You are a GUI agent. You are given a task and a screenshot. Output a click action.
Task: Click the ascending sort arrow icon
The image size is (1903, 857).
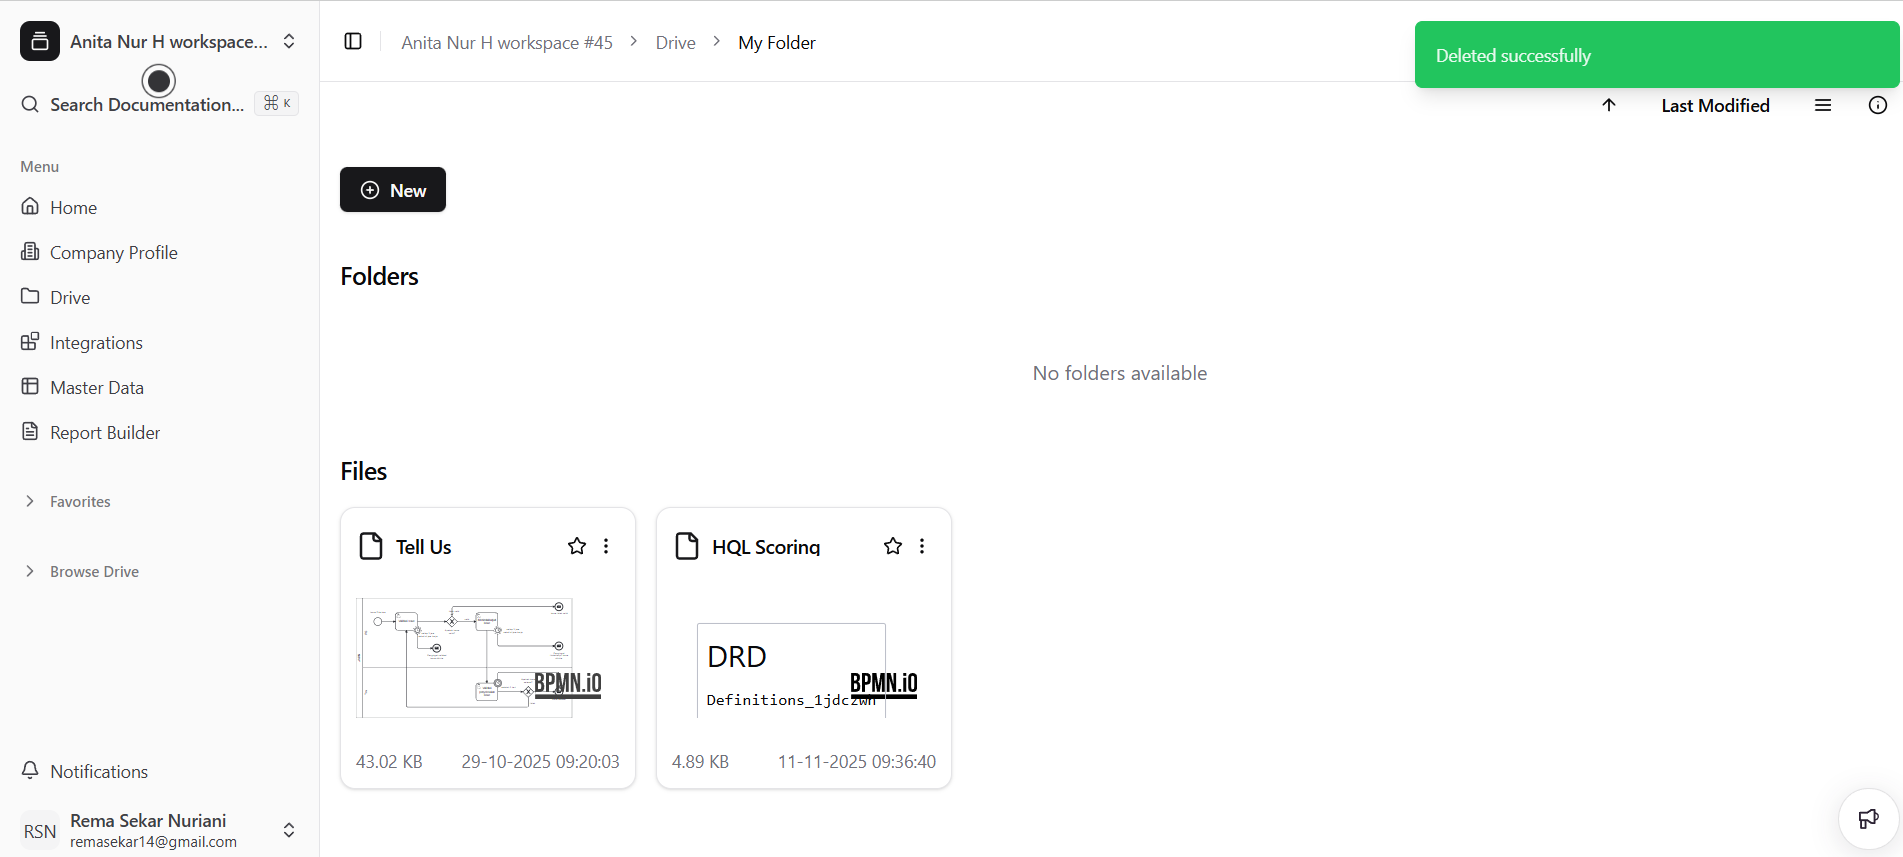(x=1609, y=105)
